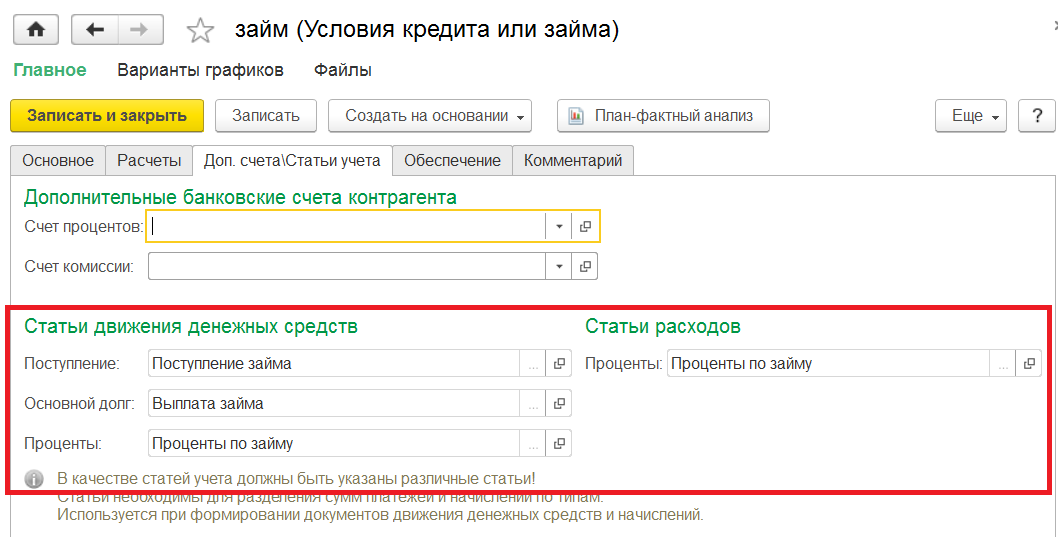Screen dimensions: 1058x537
Task: Open Статьи расходов Проценты item icon
Action: [1029, 364]
